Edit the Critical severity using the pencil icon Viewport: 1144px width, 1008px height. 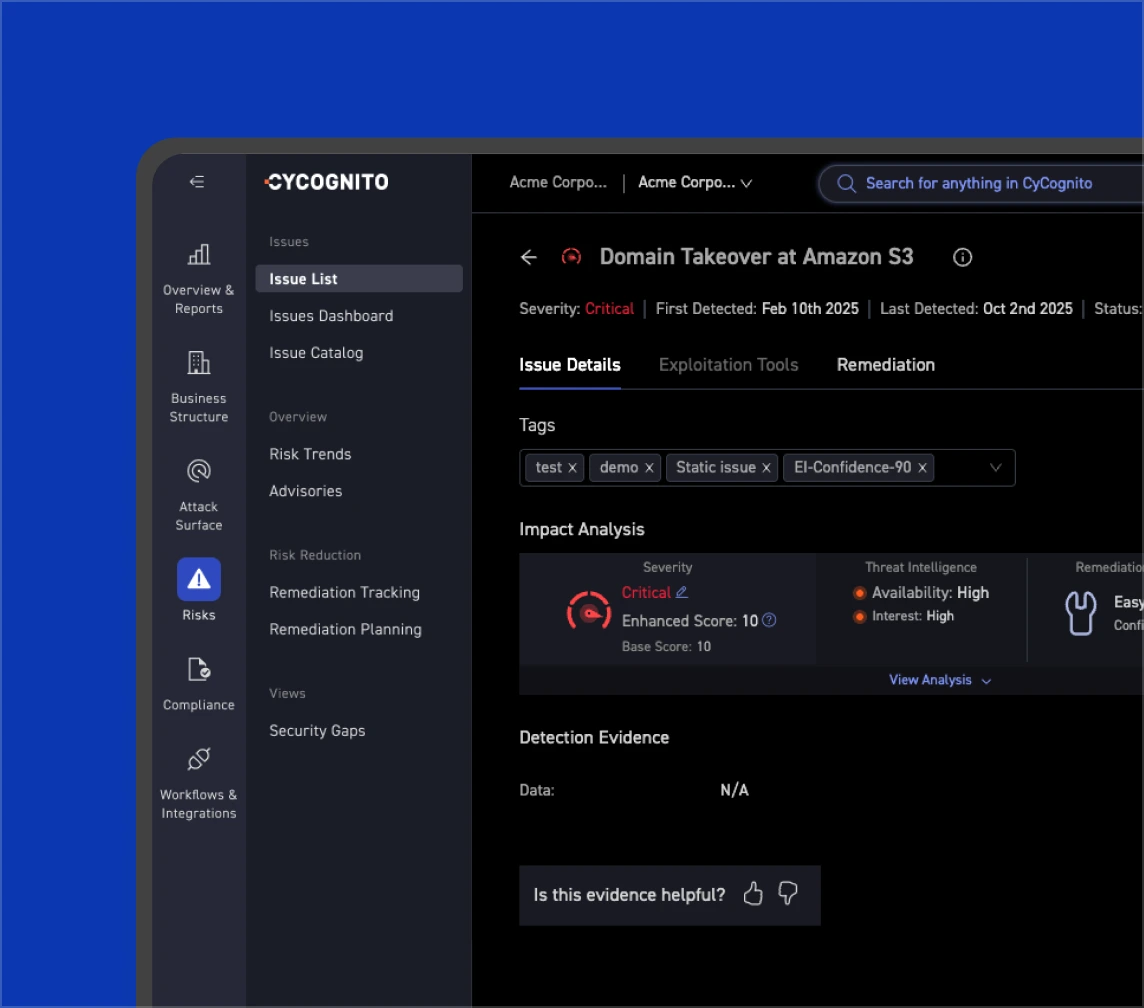pyautogui.click(x=681, y=592)
